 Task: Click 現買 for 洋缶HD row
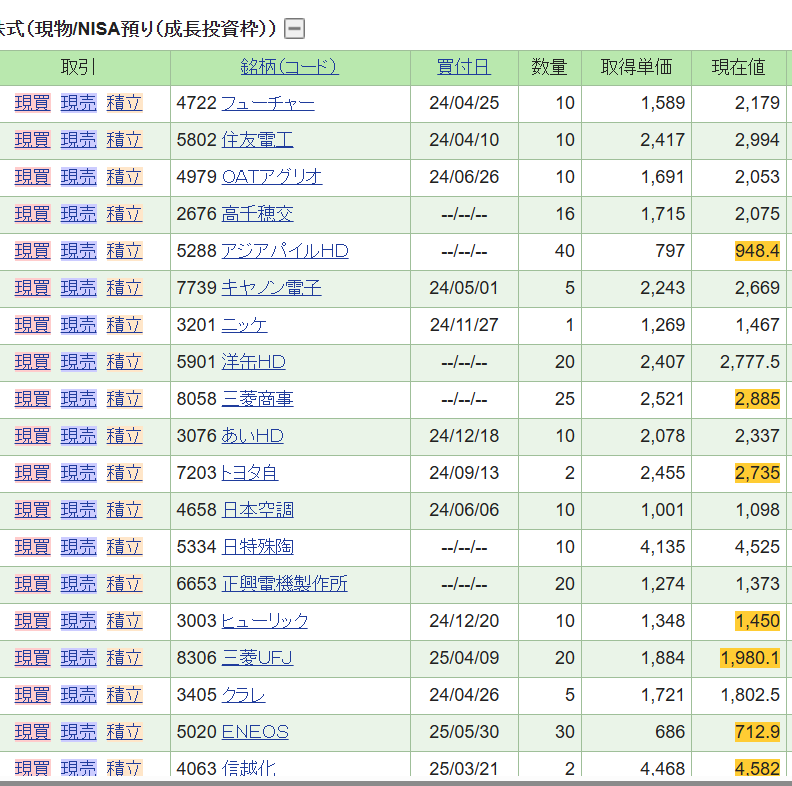(x=33, y=362)
